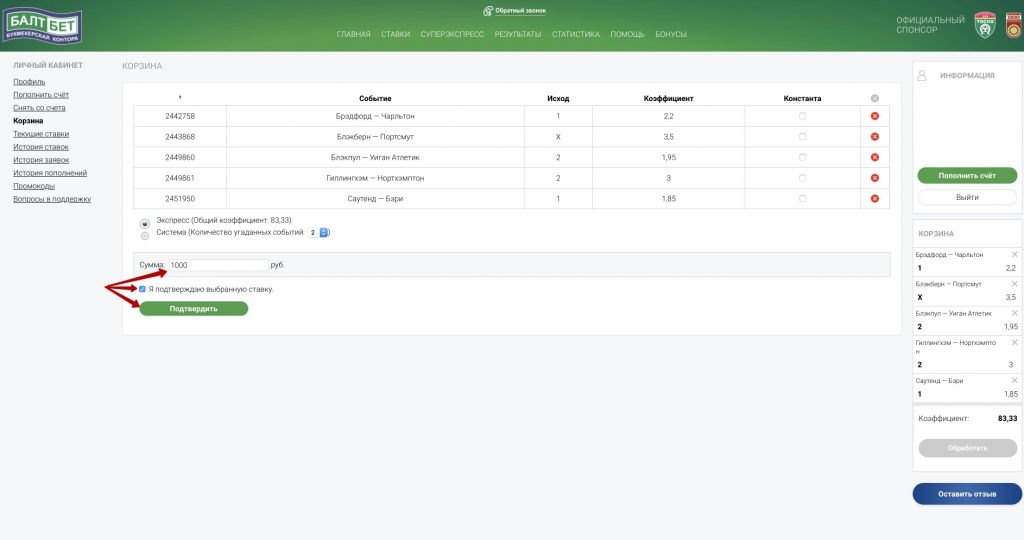Click the Пополнить счёт green button
This screenshot has height=540, width=1024.
click(966, 175)
